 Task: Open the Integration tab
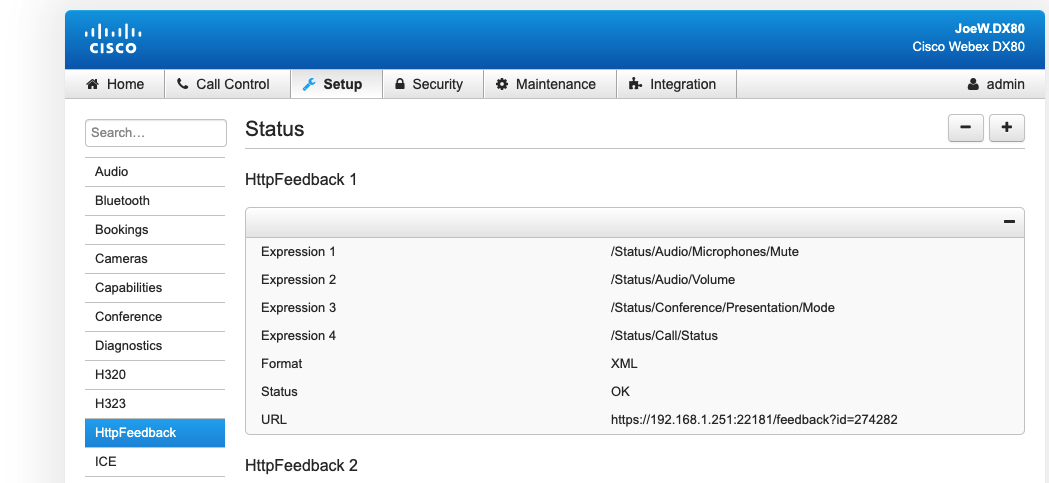[676, 84]
